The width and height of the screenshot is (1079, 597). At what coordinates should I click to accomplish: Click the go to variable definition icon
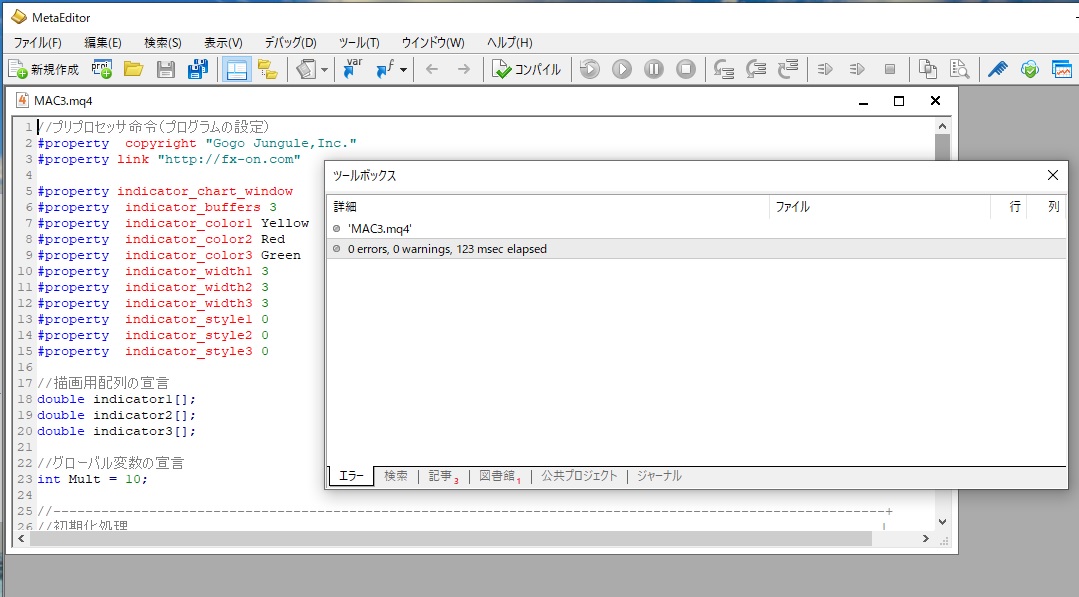tap(352, 69)
